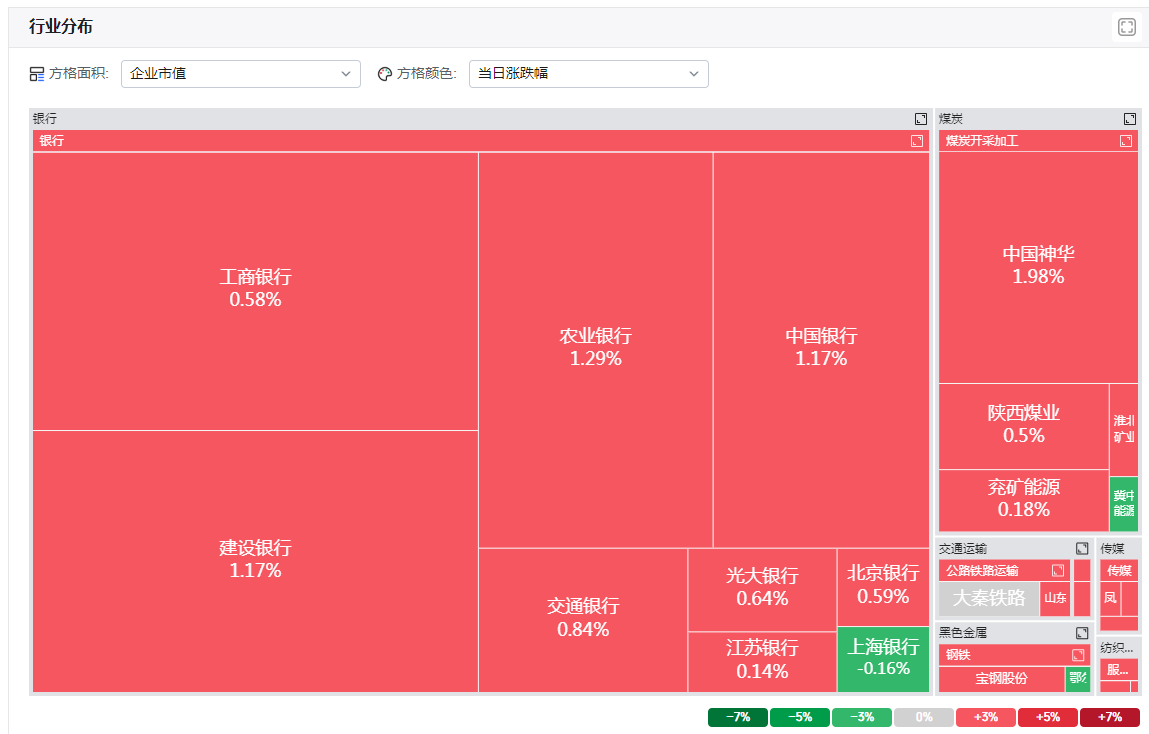Click the 企业市值 dropdown chevron arrow
This screenshot has height=734, width=1149.
pos(346,74)
